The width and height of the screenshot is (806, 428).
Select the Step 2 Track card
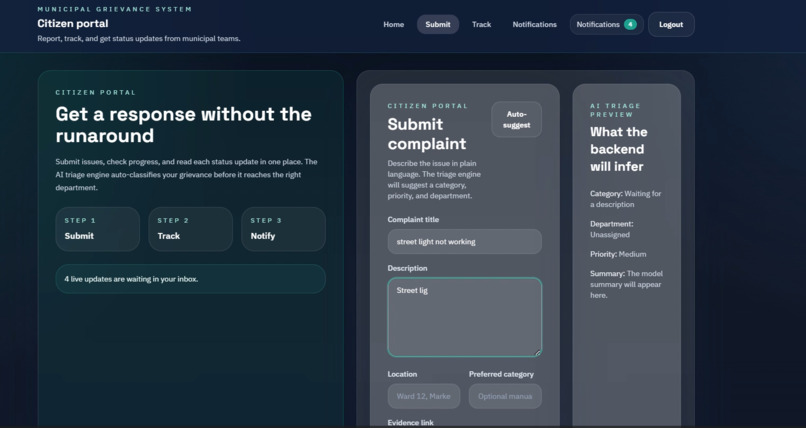tap(190, 229)
